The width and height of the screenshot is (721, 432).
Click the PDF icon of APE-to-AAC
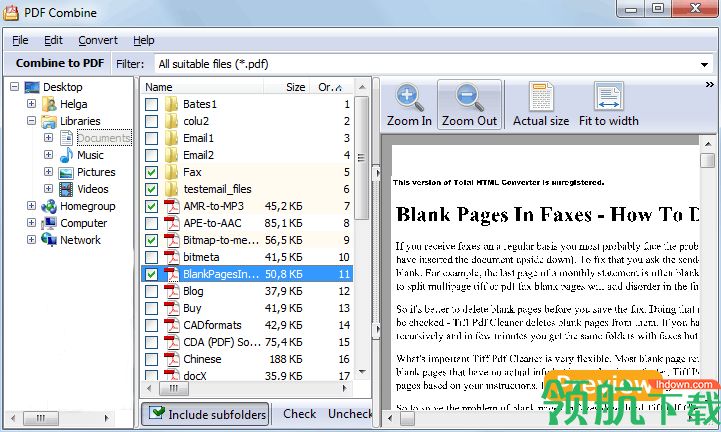click(172, 223)
